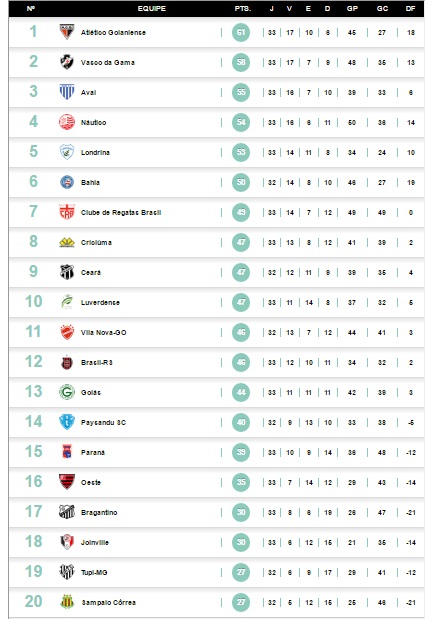Screen dimensions: 438x619
Task: Open the Bahia team badge
Action: (x=67, y=182)
